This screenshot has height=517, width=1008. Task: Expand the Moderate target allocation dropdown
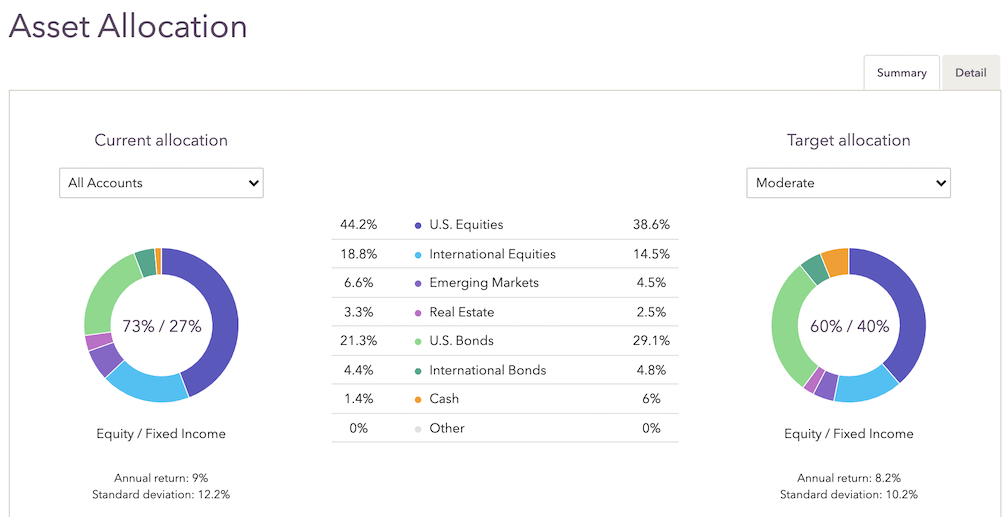[849, 183]
